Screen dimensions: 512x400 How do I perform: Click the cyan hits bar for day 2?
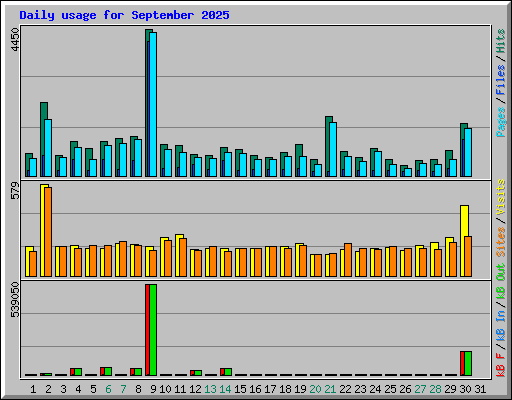coord(48,148)
